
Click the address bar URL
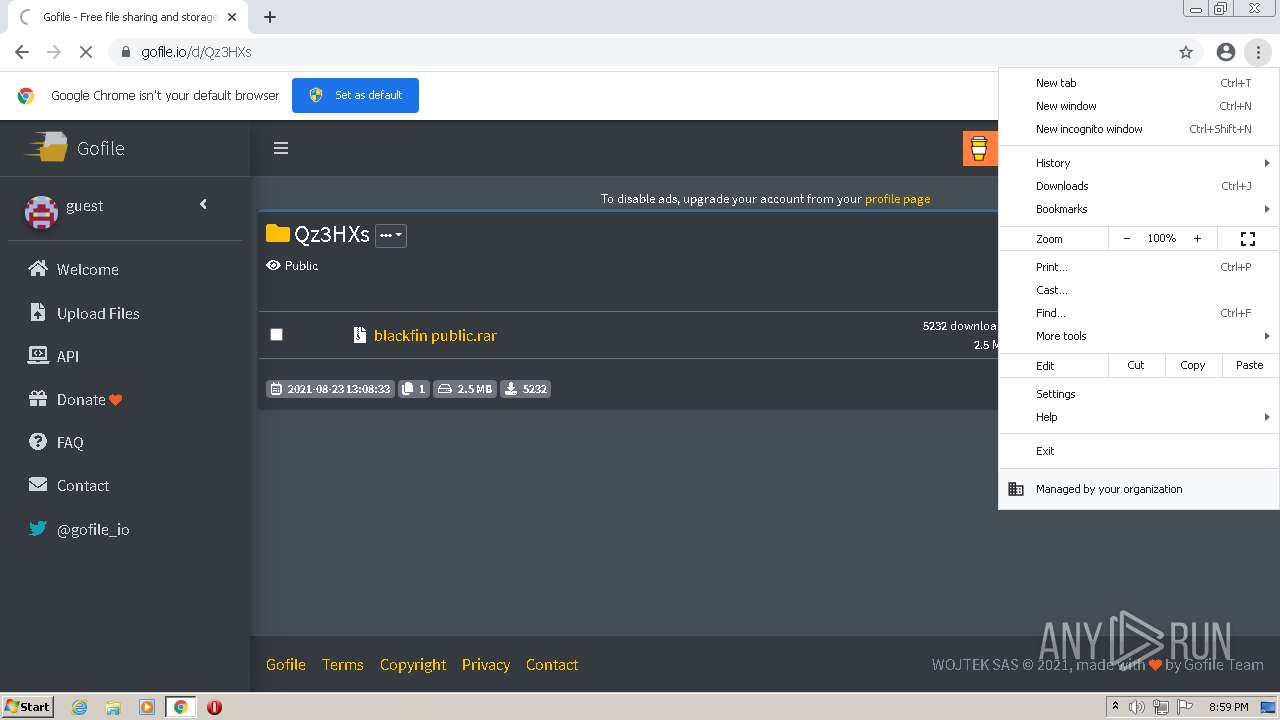[196, 52]
